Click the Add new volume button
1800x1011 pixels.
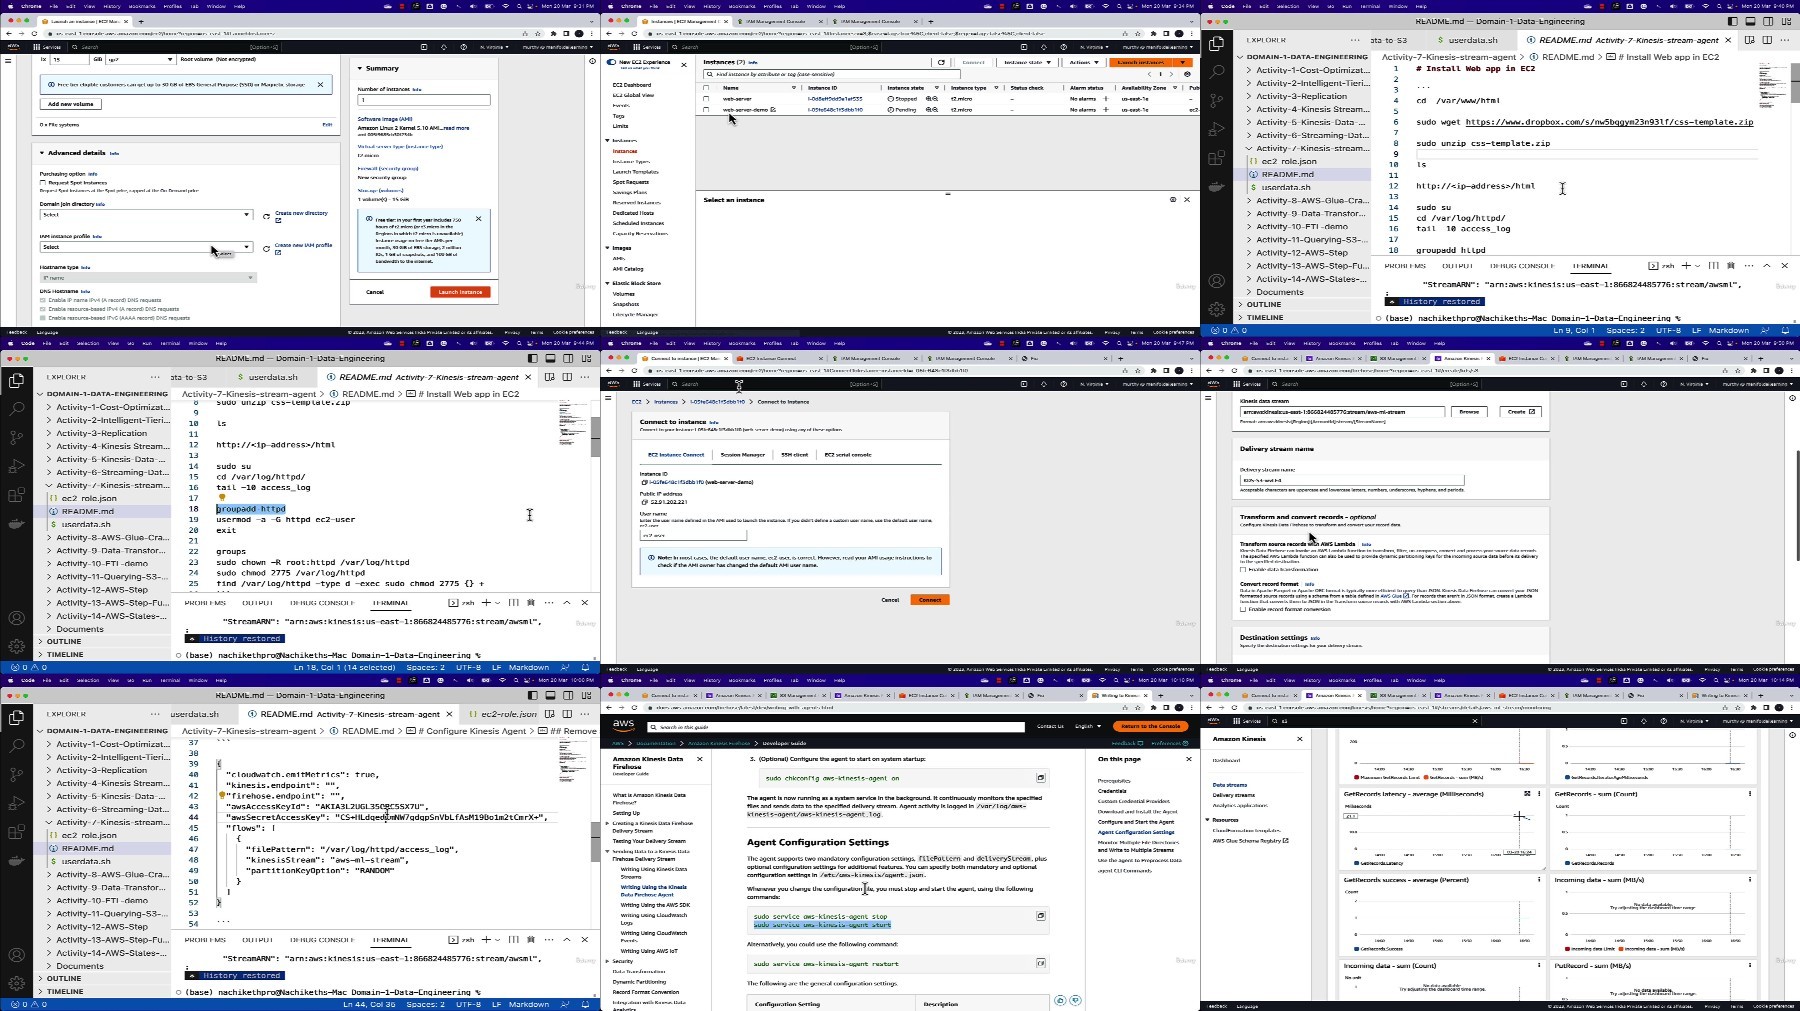click(71, 104)
